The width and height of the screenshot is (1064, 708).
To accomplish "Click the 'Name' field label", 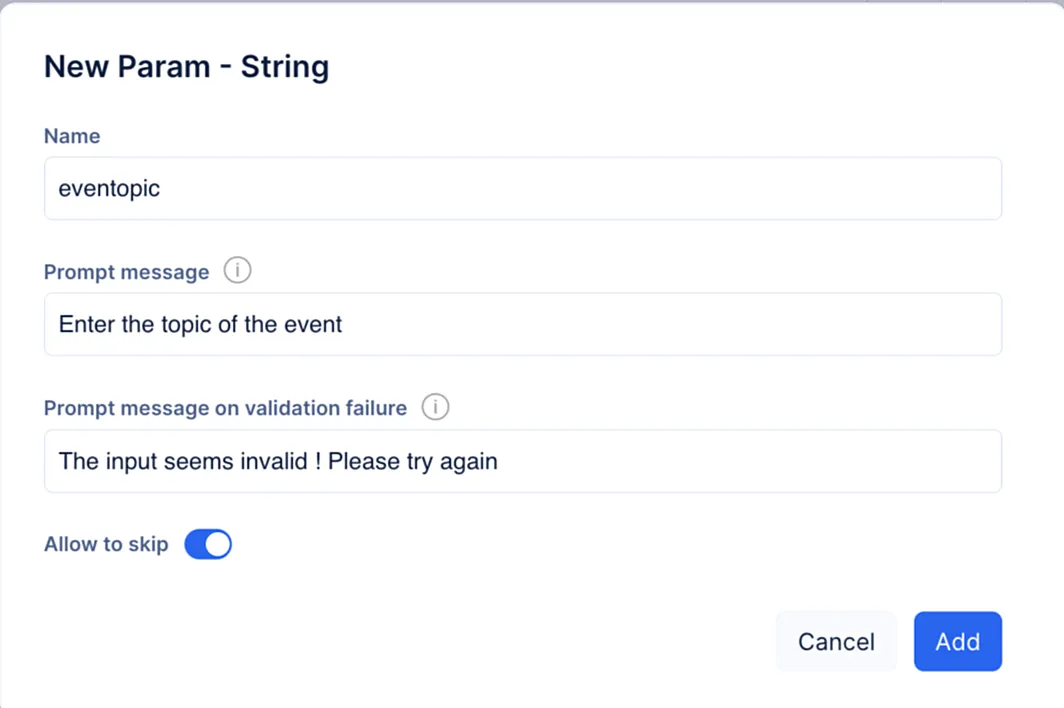I will click(72, 136).
